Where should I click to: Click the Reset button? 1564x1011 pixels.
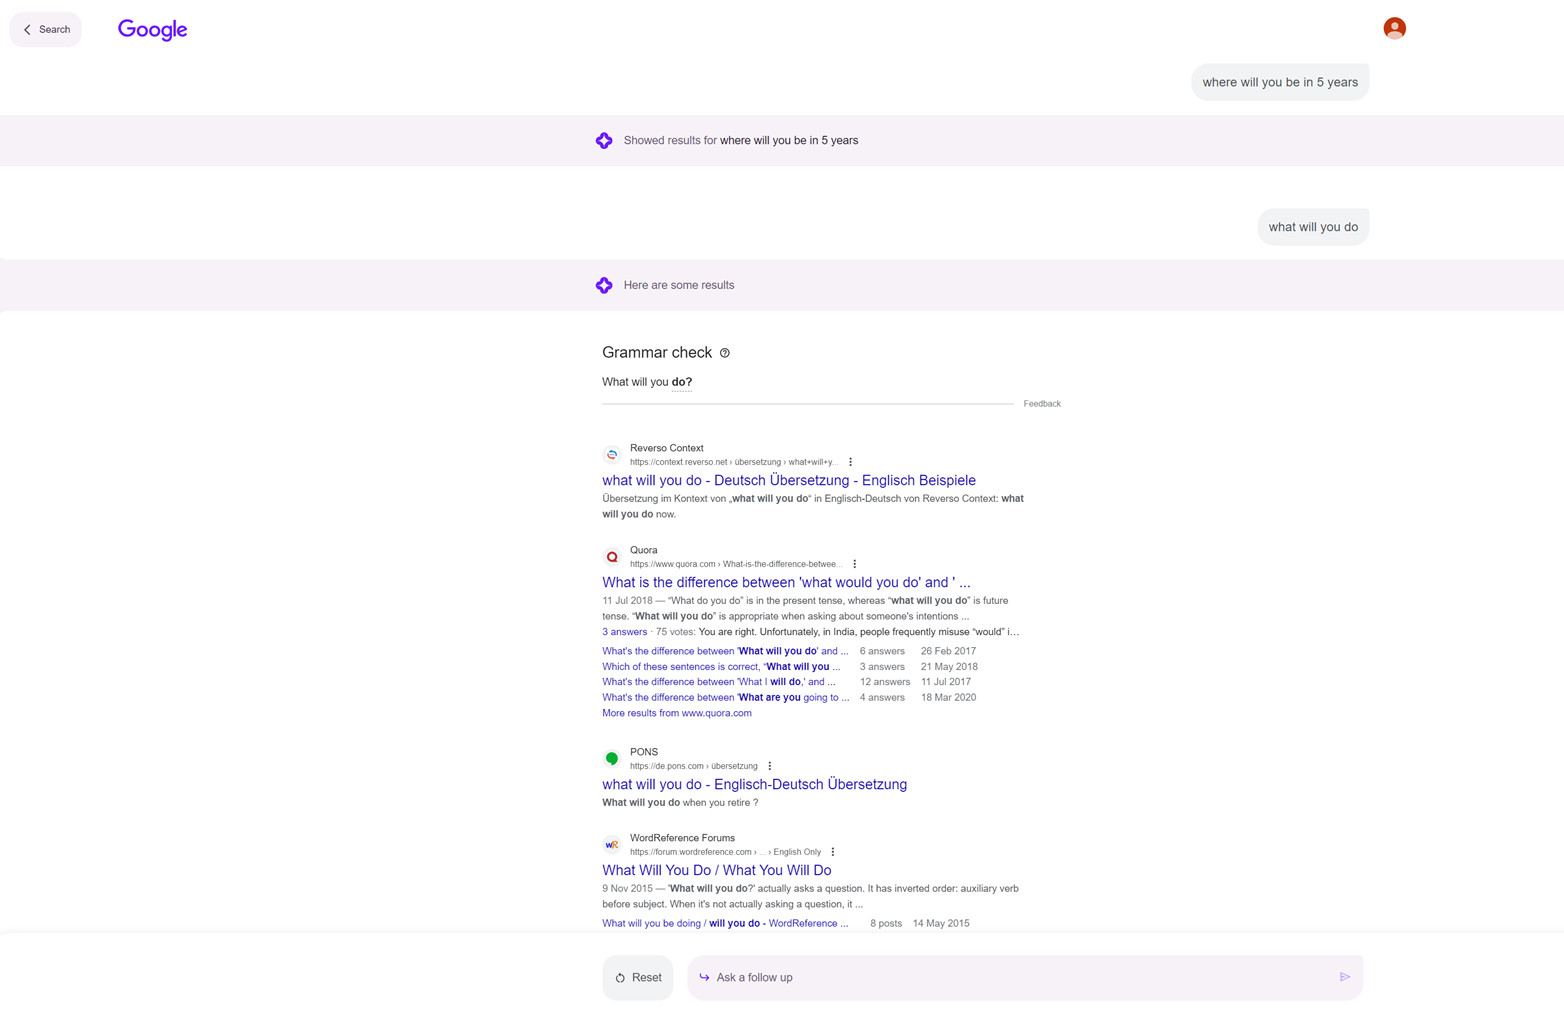[x=637, y=977]
